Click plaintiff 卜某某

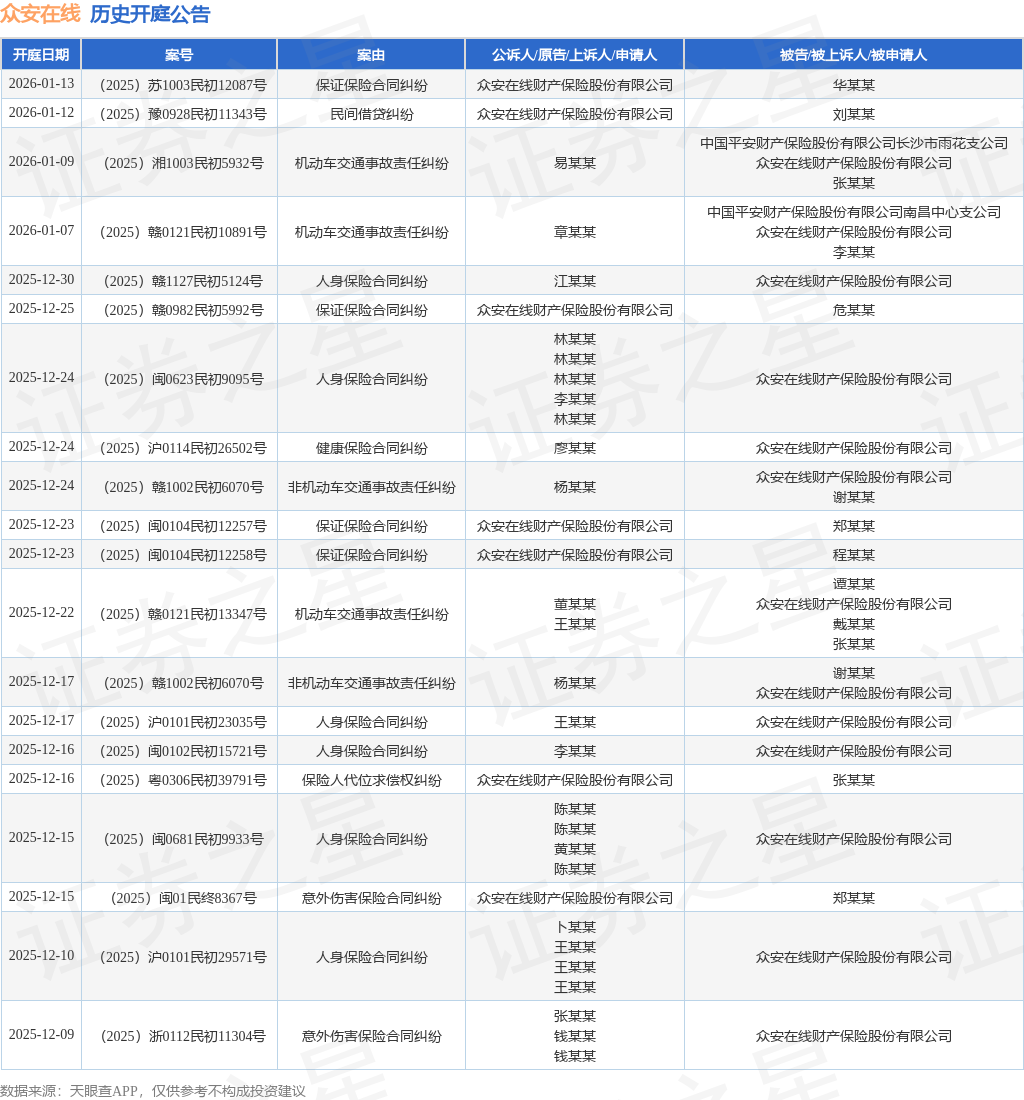click(x=574, y=927)
